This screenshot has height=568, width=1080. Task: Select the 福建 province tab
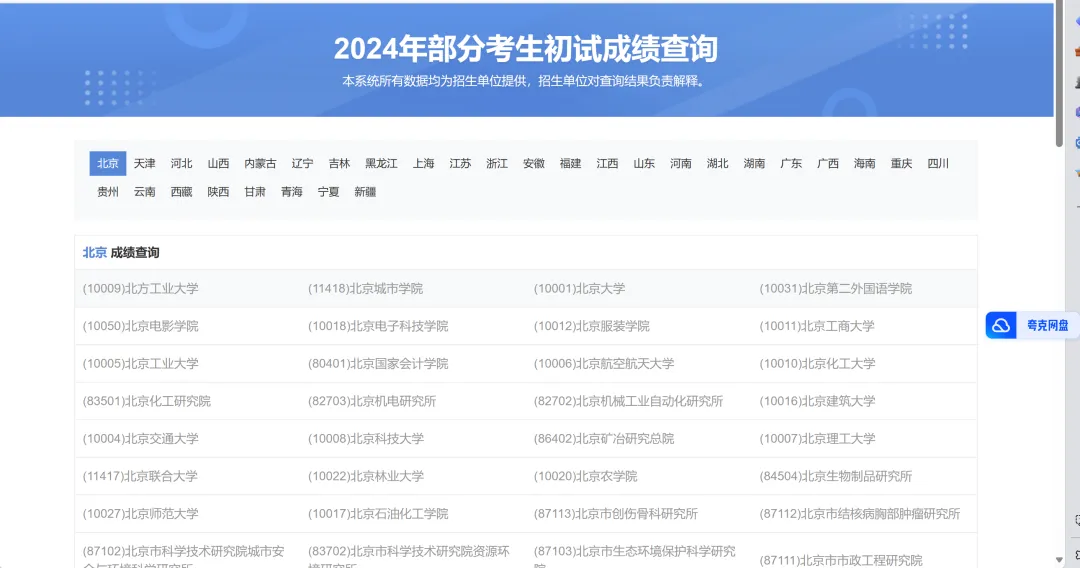pyautogui.click(x=570, y=163)
